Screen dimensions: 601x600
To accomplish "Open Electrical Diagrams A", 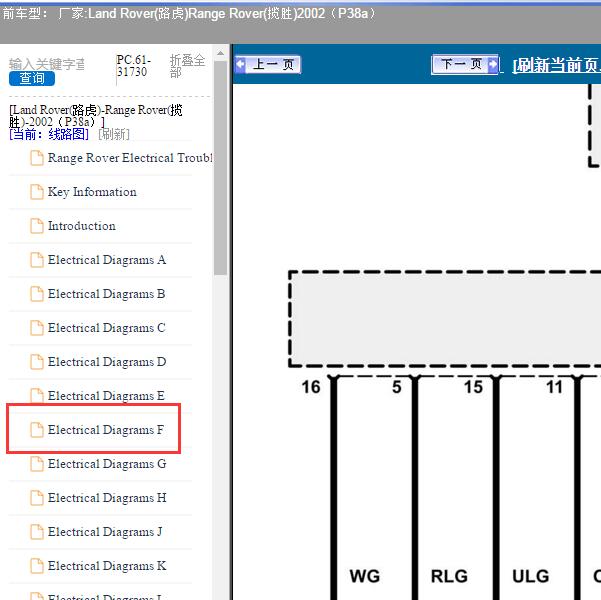I will (107, 260).
